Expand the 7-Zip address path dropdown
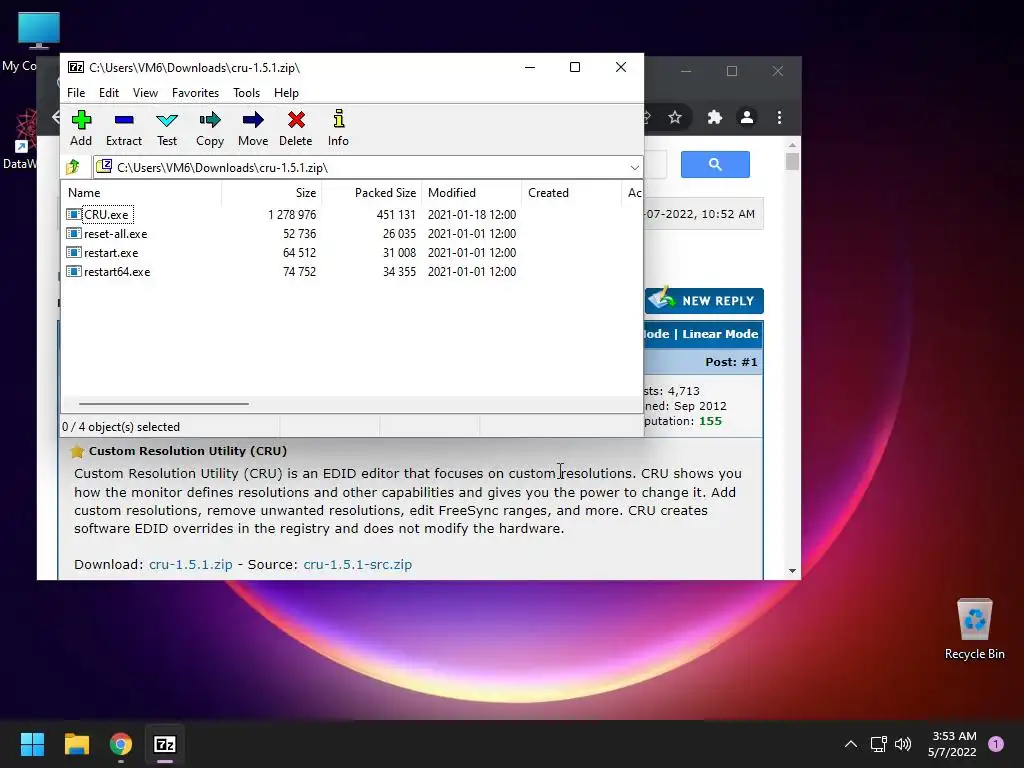Screen dimensions: 1024x768 click(x=634, y=168)
